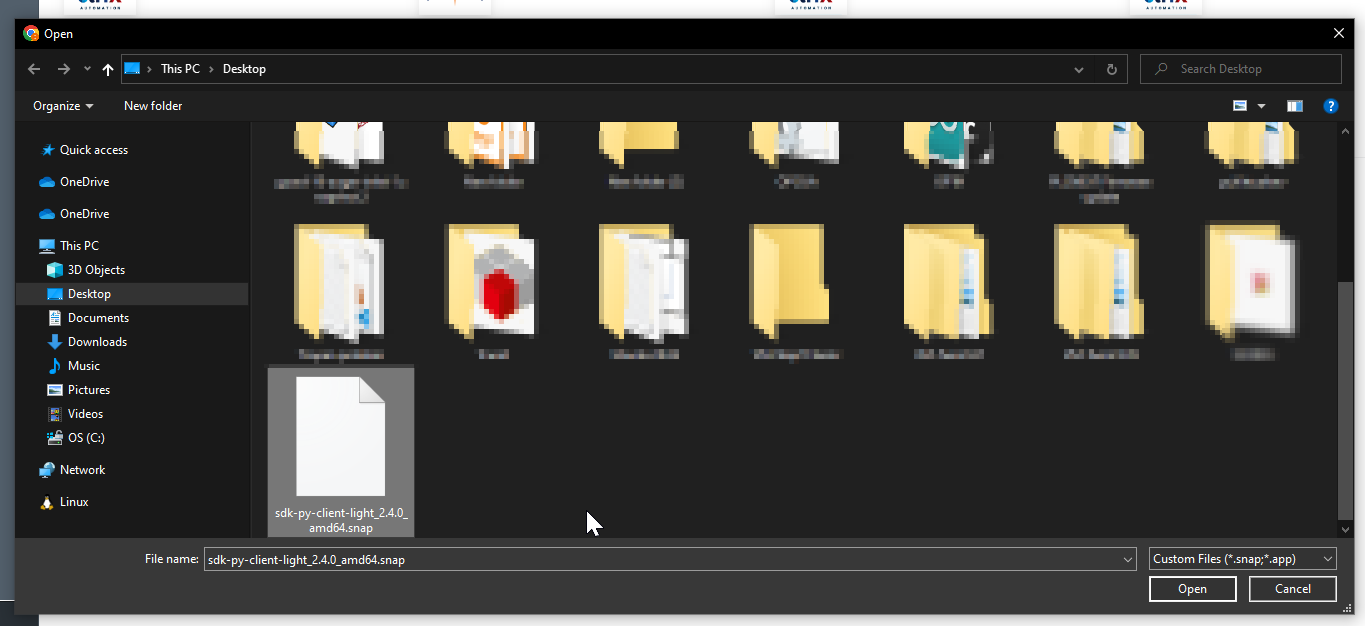Click New folder in the toolbar
This screenshot has width=1365, height=626.
tap(153, 106)
